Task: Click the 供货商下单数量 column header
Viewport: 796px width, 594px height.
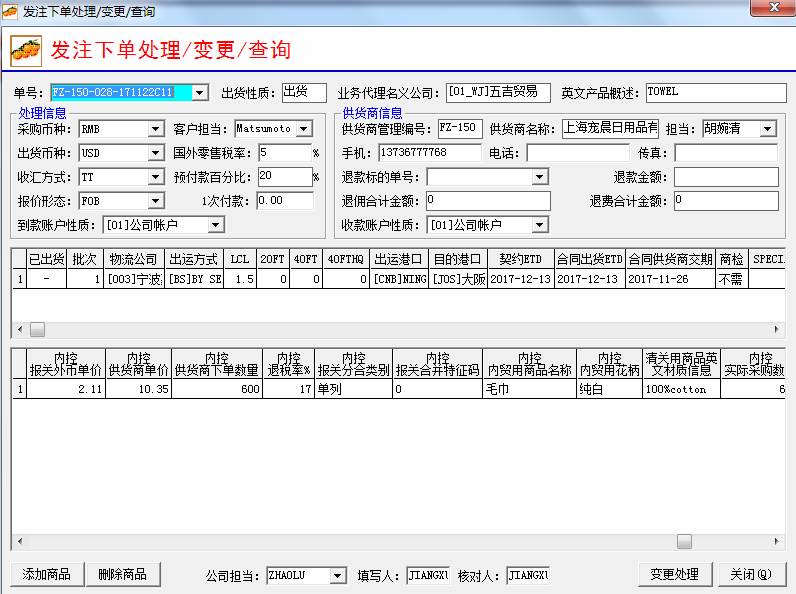Action: 217,364
